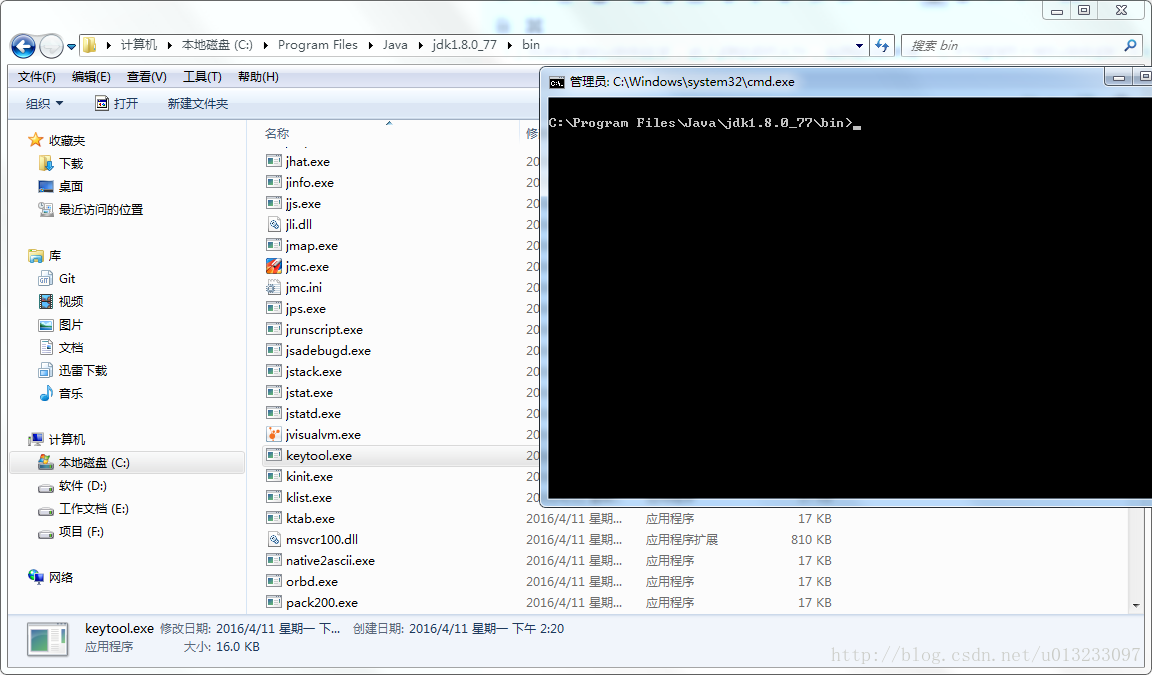
Task: Expand the 组织 dropdown button
Action: pyautogui.click(x=44, y=104)
